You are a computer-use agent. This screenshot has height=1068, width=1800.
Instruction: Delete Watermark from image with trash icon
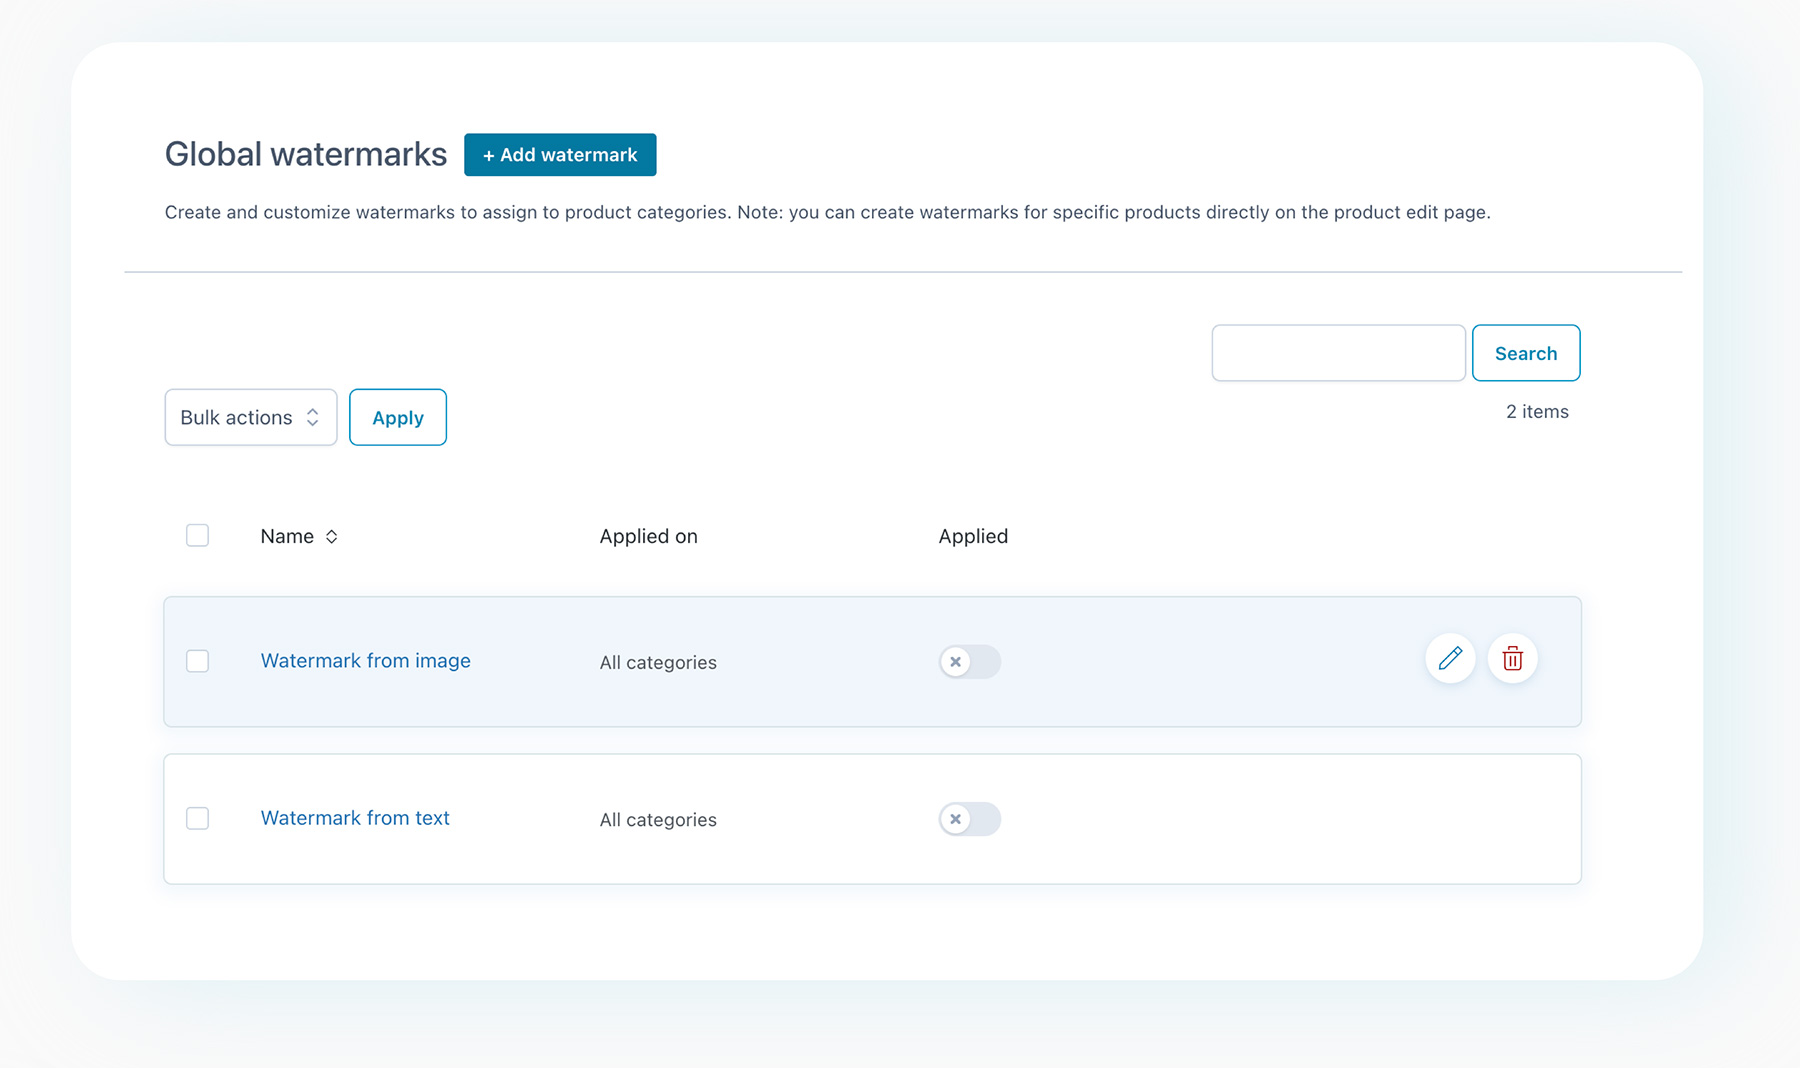[1512, 659]
